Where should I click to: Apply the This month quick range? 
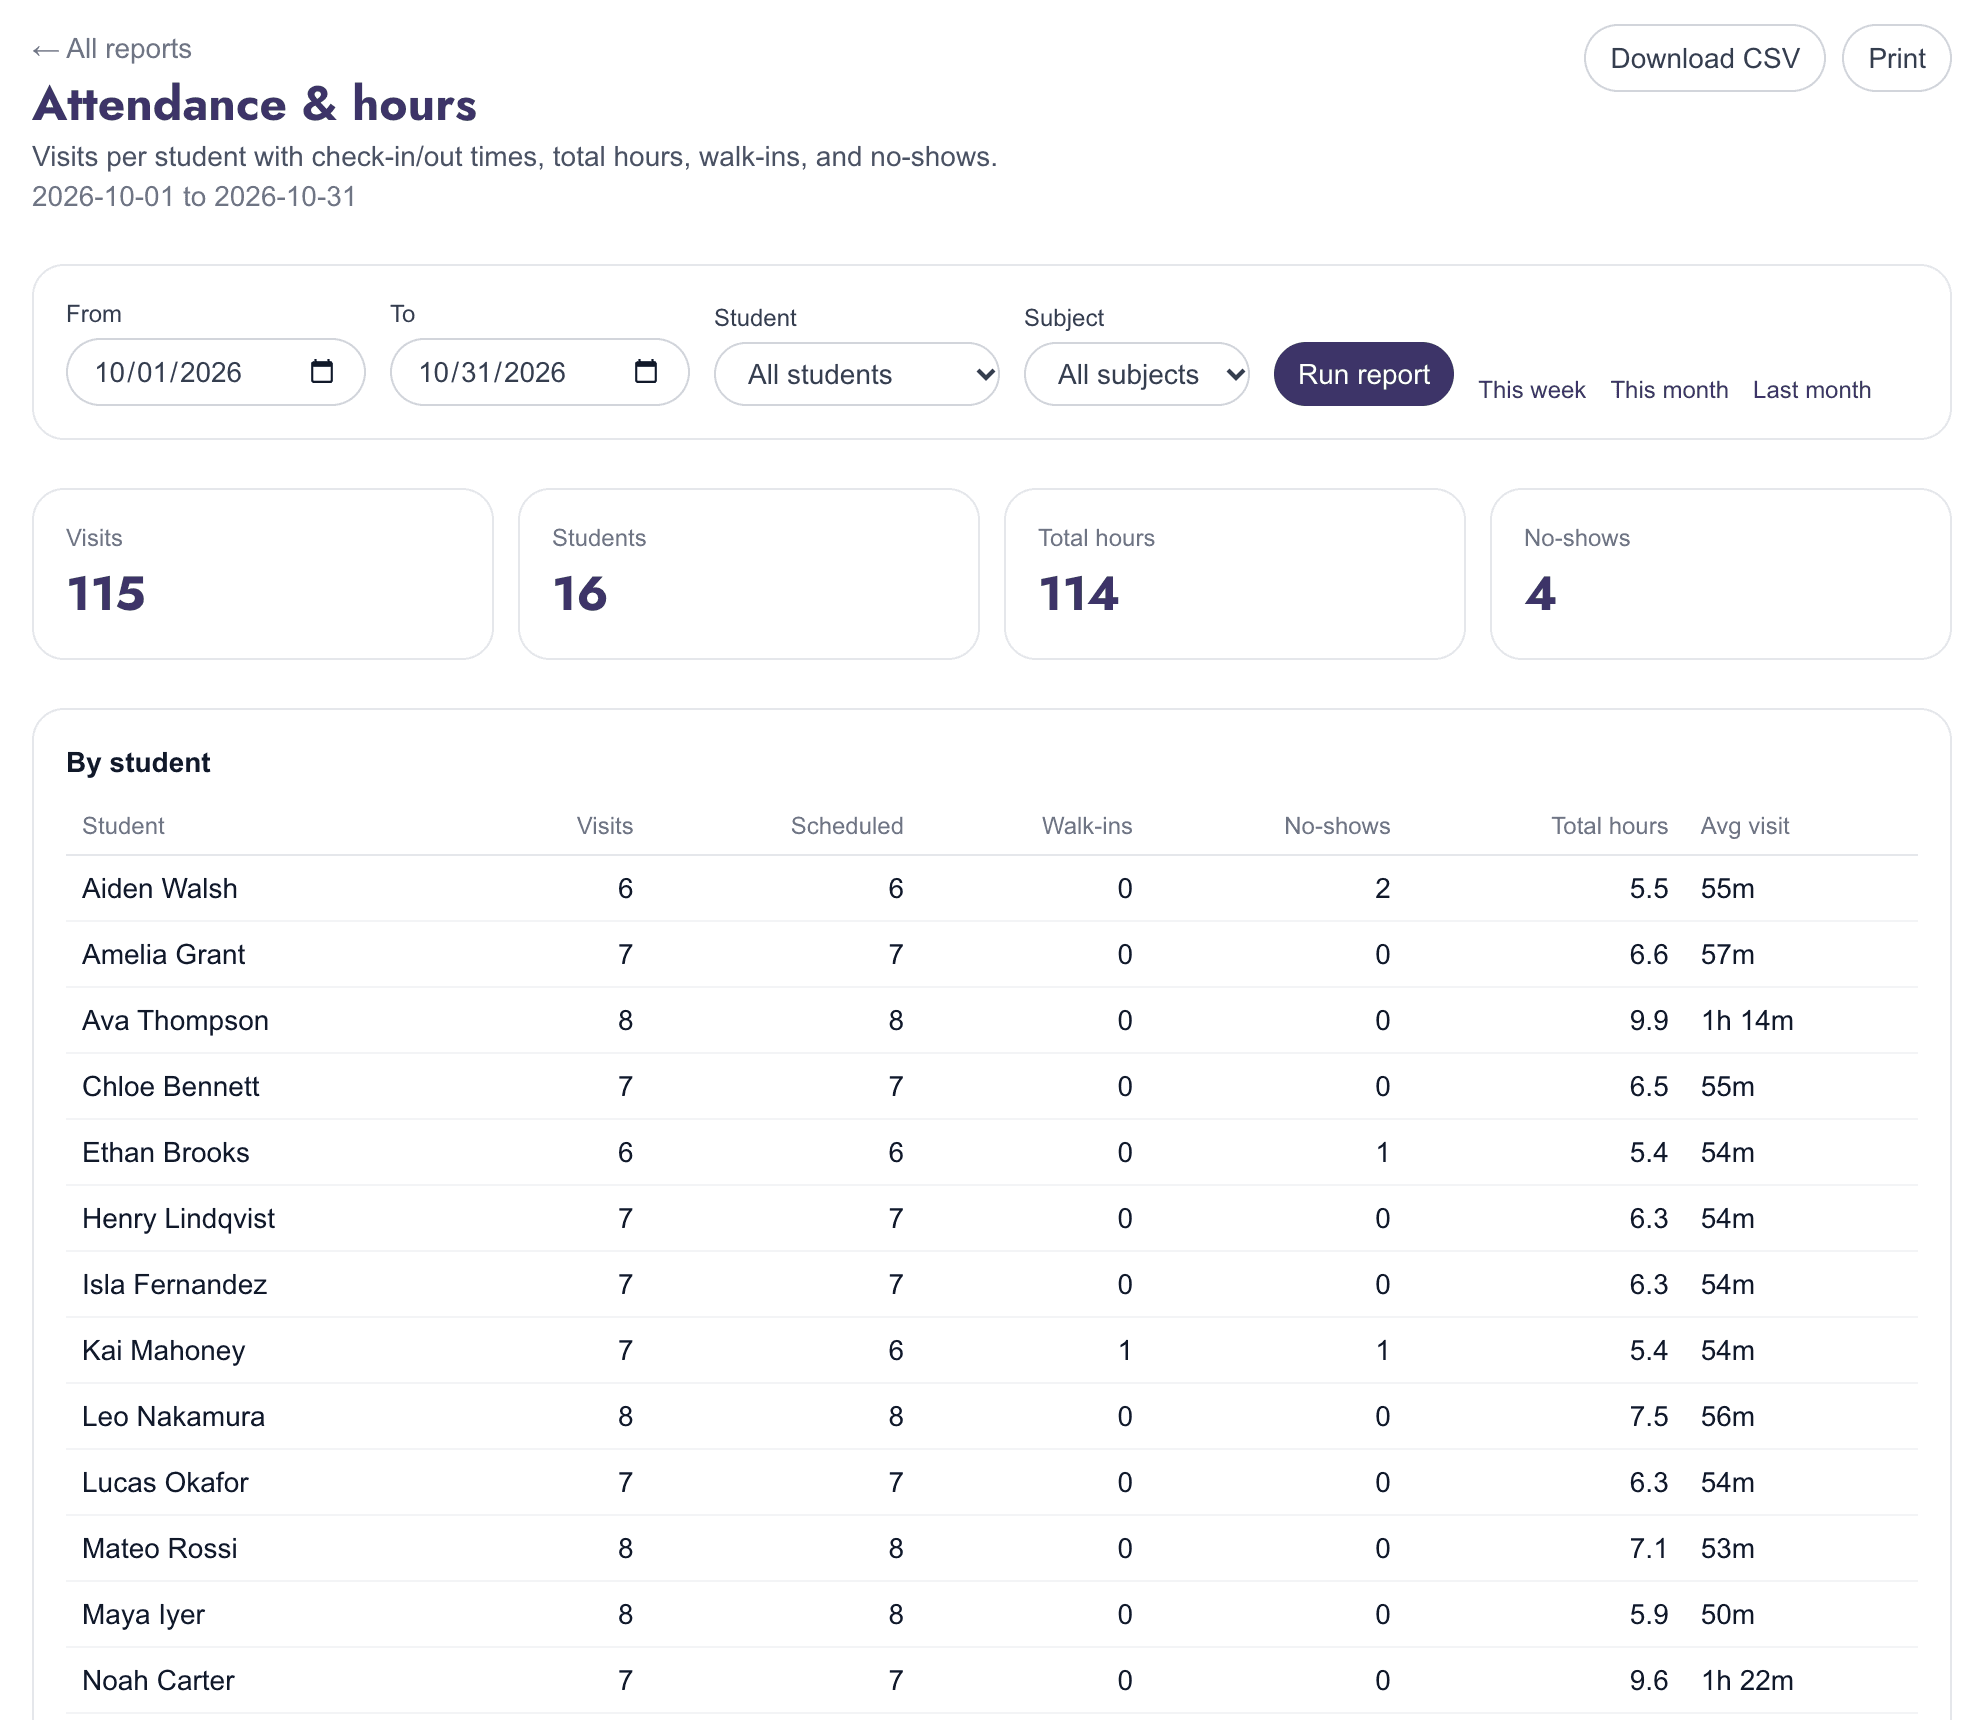(1669, 390)
